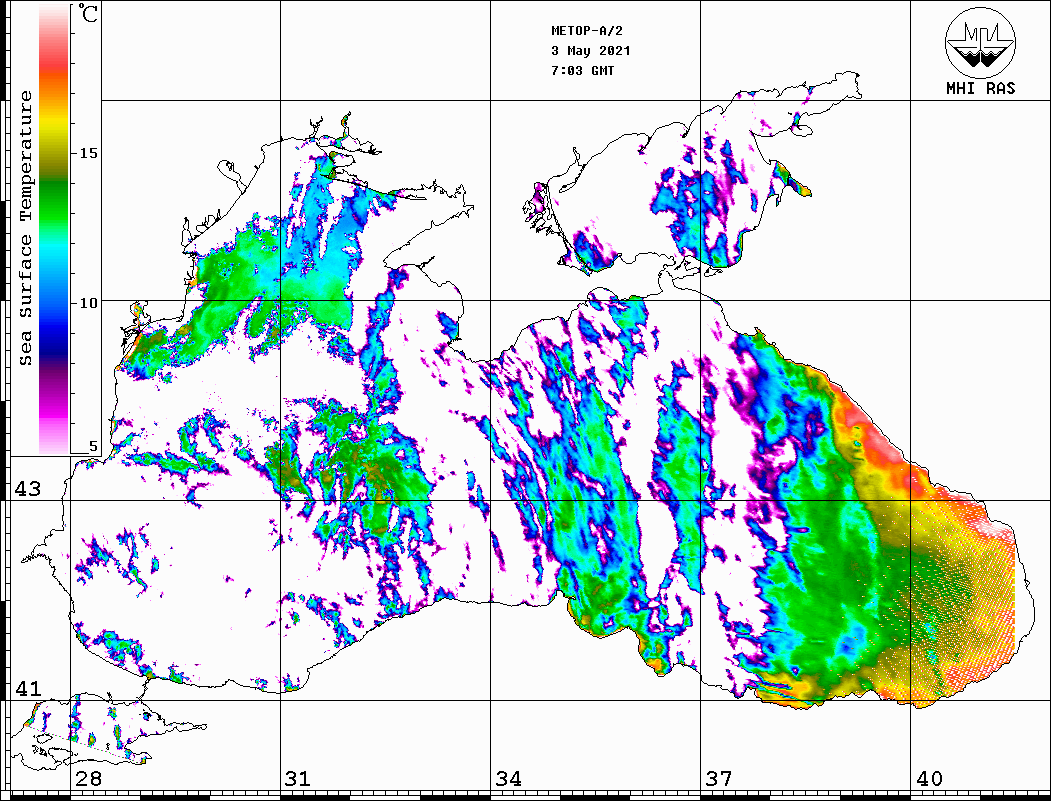Click the 'METOP-A/2' satellite label

pyautogui.click(x=586, y=31)
